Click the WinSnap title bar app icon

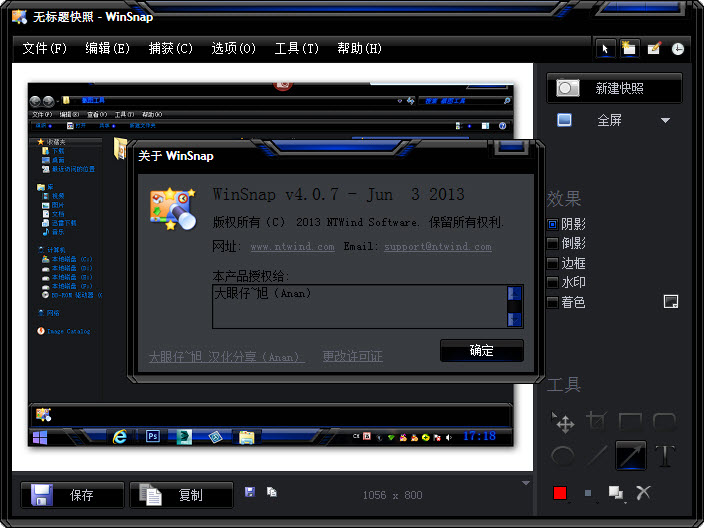20,17
